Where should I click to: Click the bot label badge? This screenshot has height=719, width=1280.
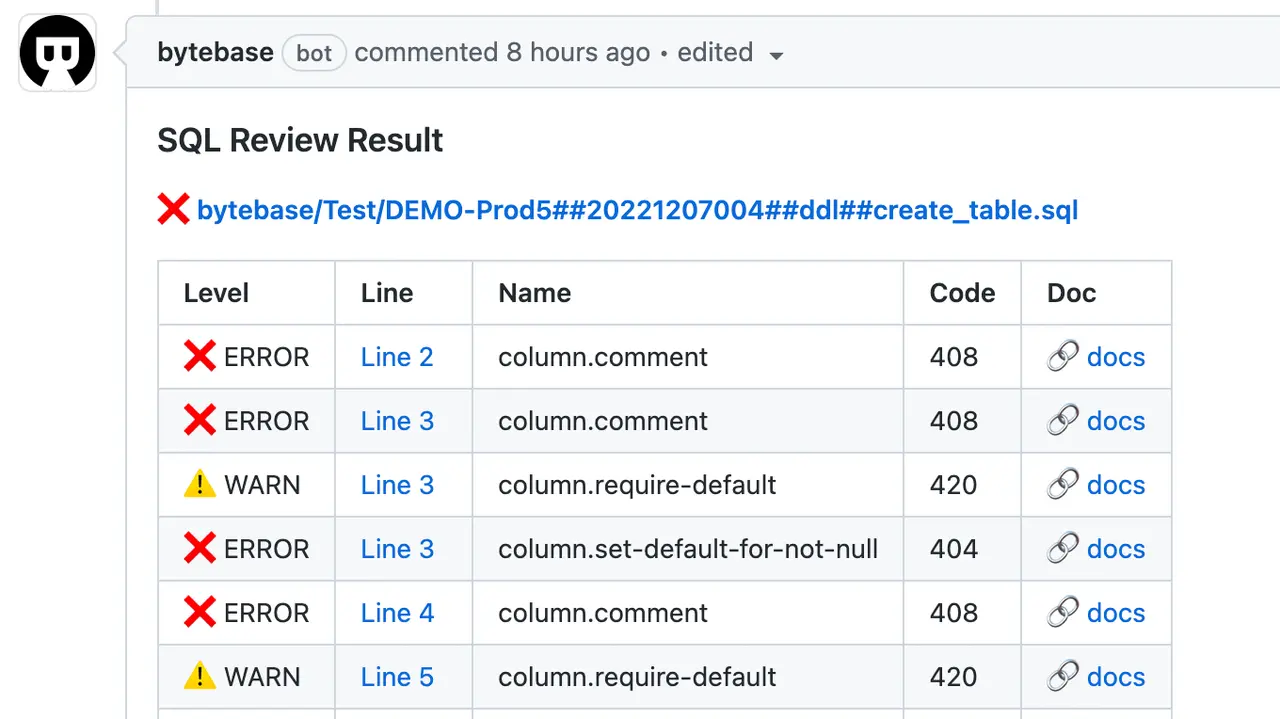tap(314, 54)
